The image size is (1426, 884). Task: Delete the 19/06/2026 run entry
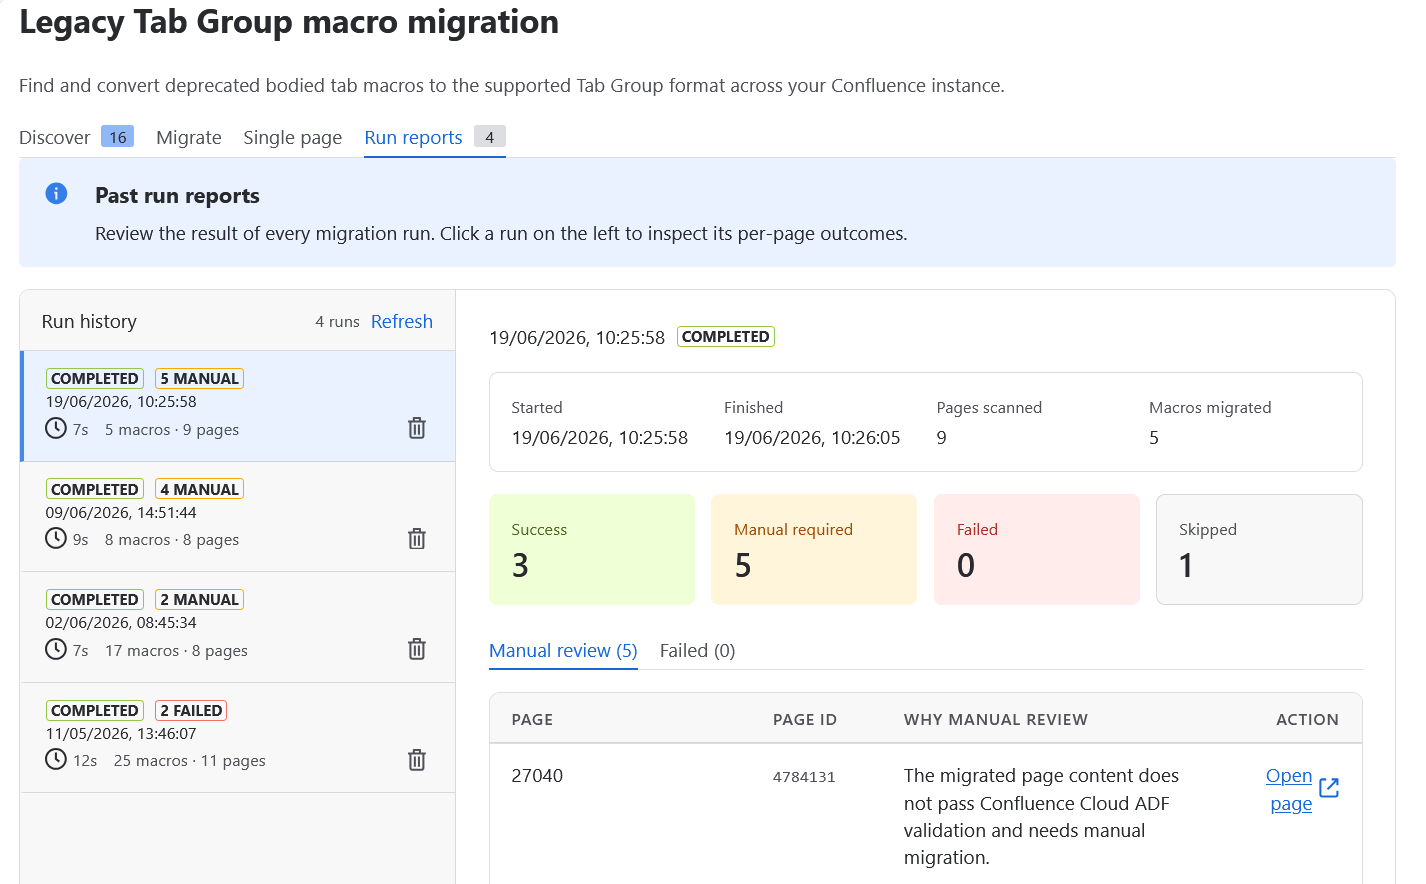pos(417,428)
